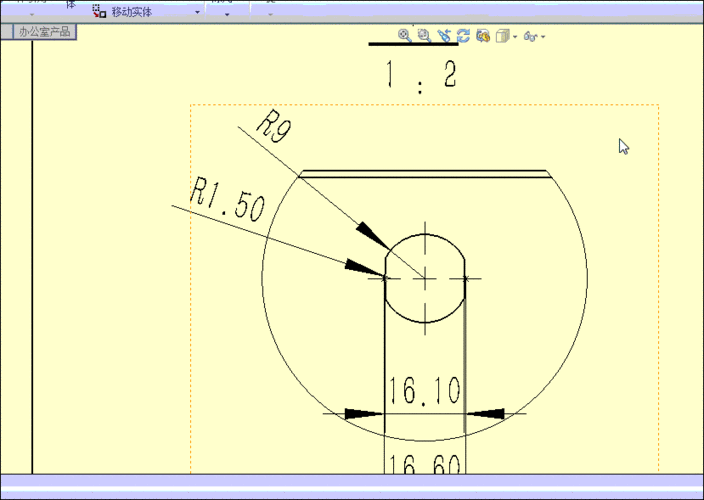Switch to the 办公室产品 tab

(44, 31)
